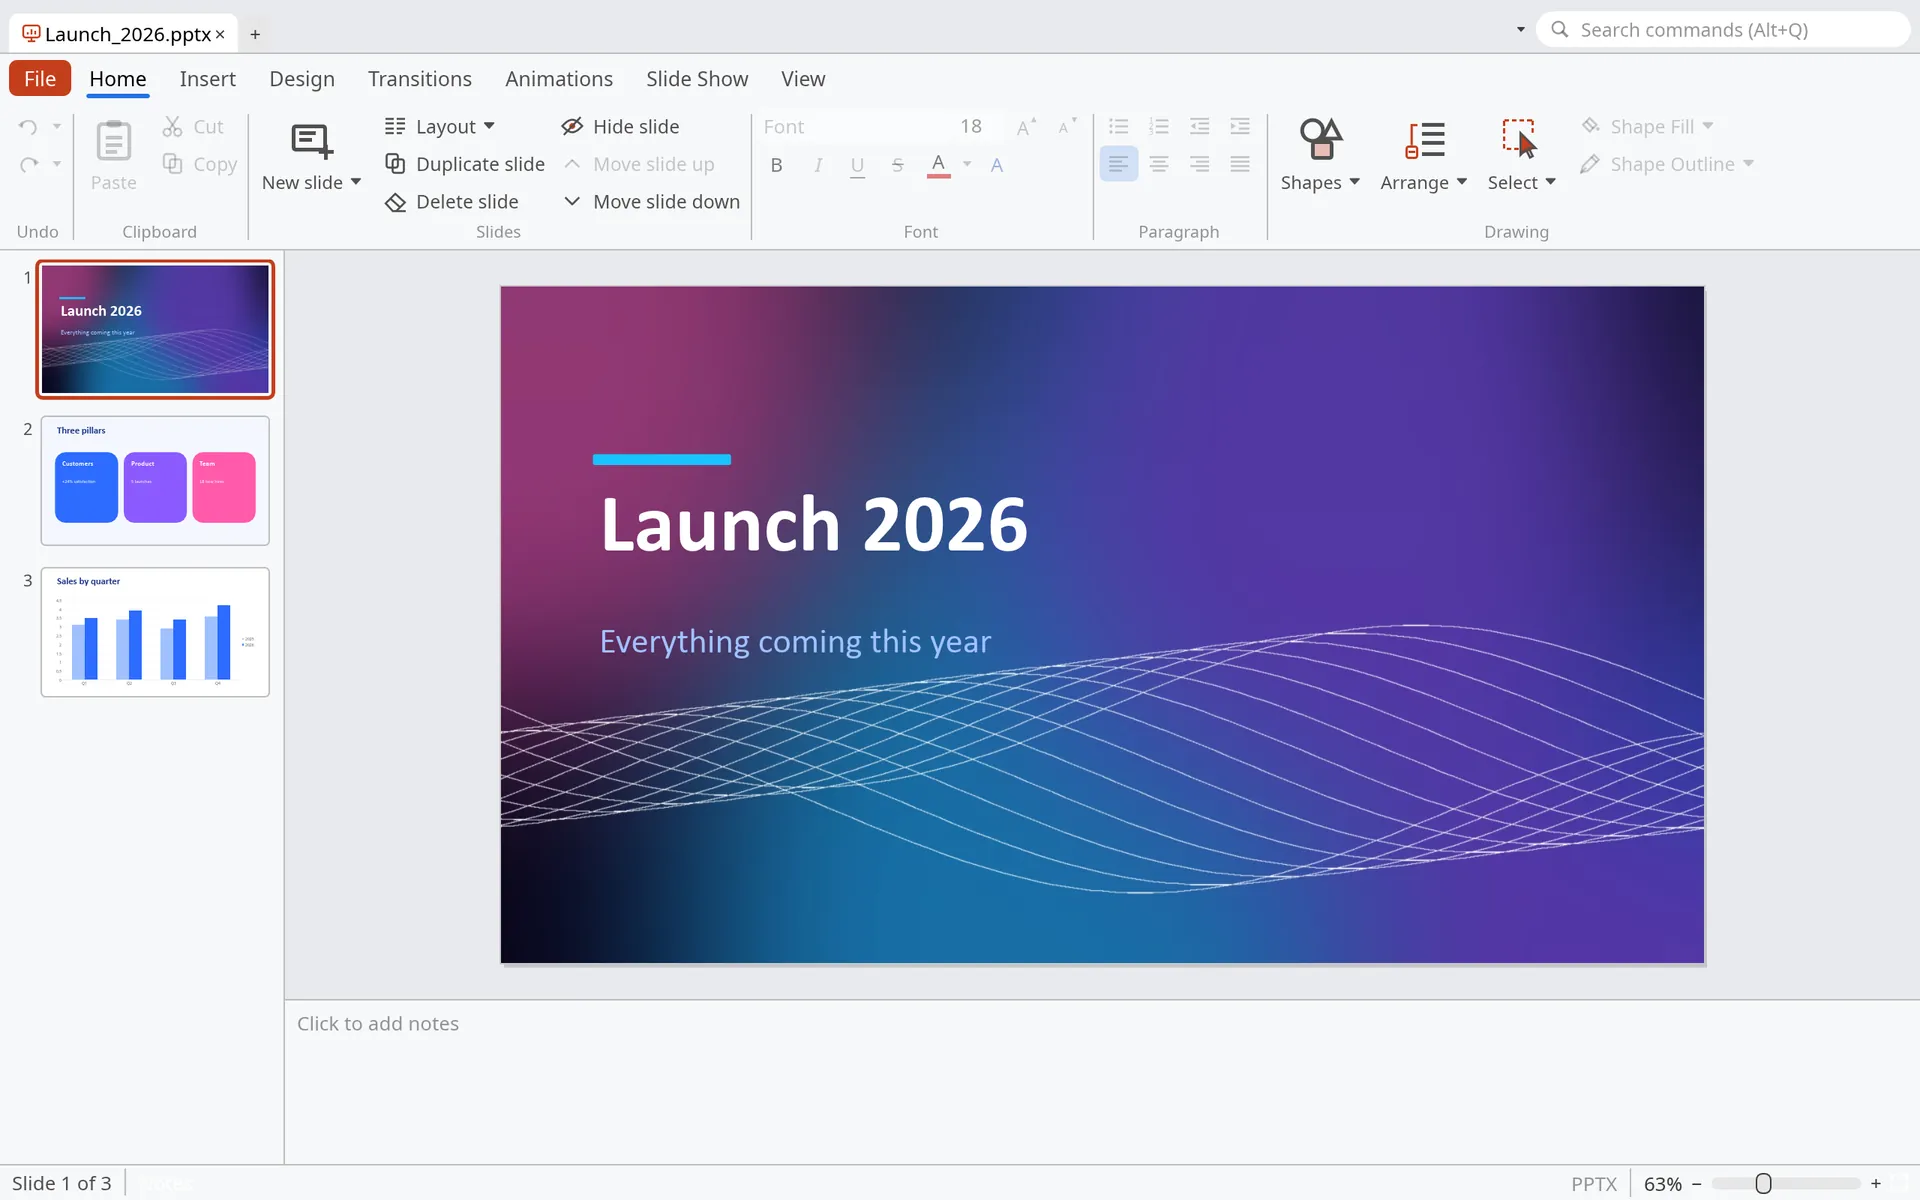Click the text highlight A icon
This screenshot has height=1200, width=1920.
(997, 165)
